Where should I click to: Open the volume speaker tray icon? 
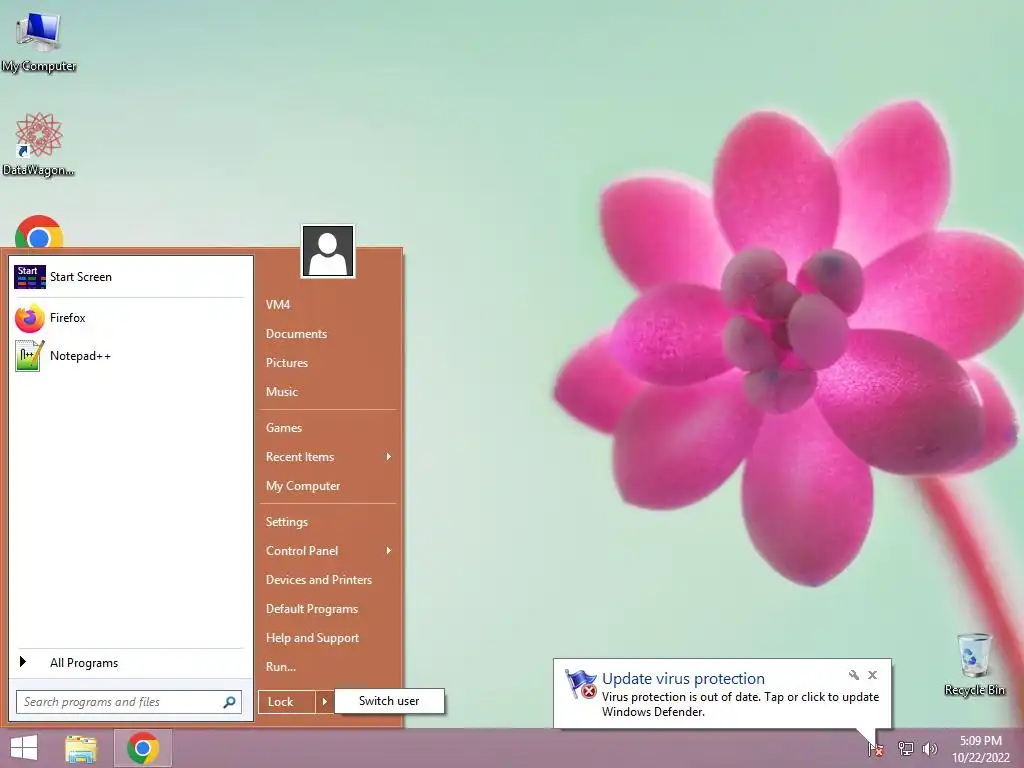(x=929, y=748)
